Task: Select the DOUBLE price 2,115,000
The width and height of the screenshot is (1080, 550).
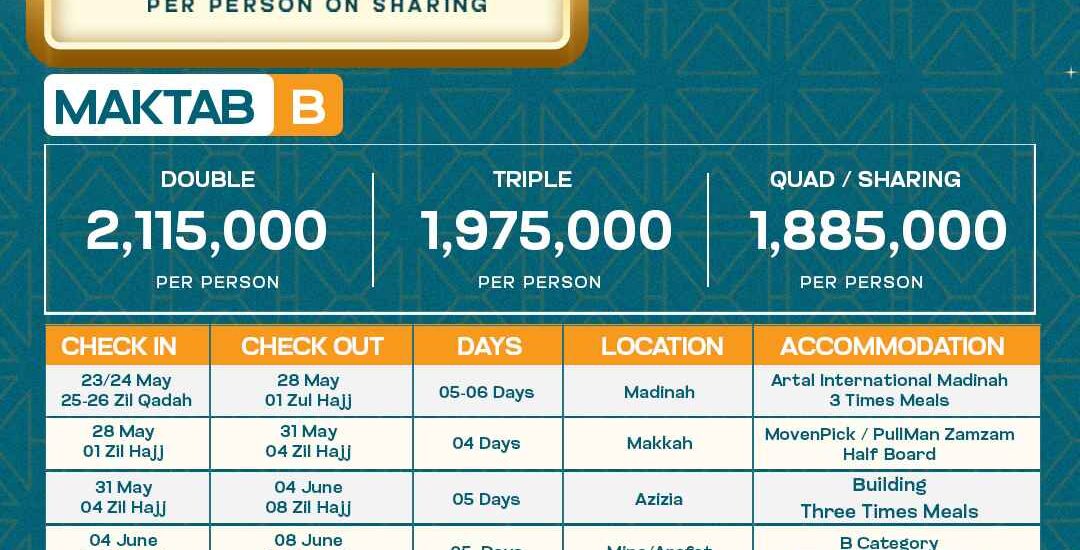Action: [207, 231]
